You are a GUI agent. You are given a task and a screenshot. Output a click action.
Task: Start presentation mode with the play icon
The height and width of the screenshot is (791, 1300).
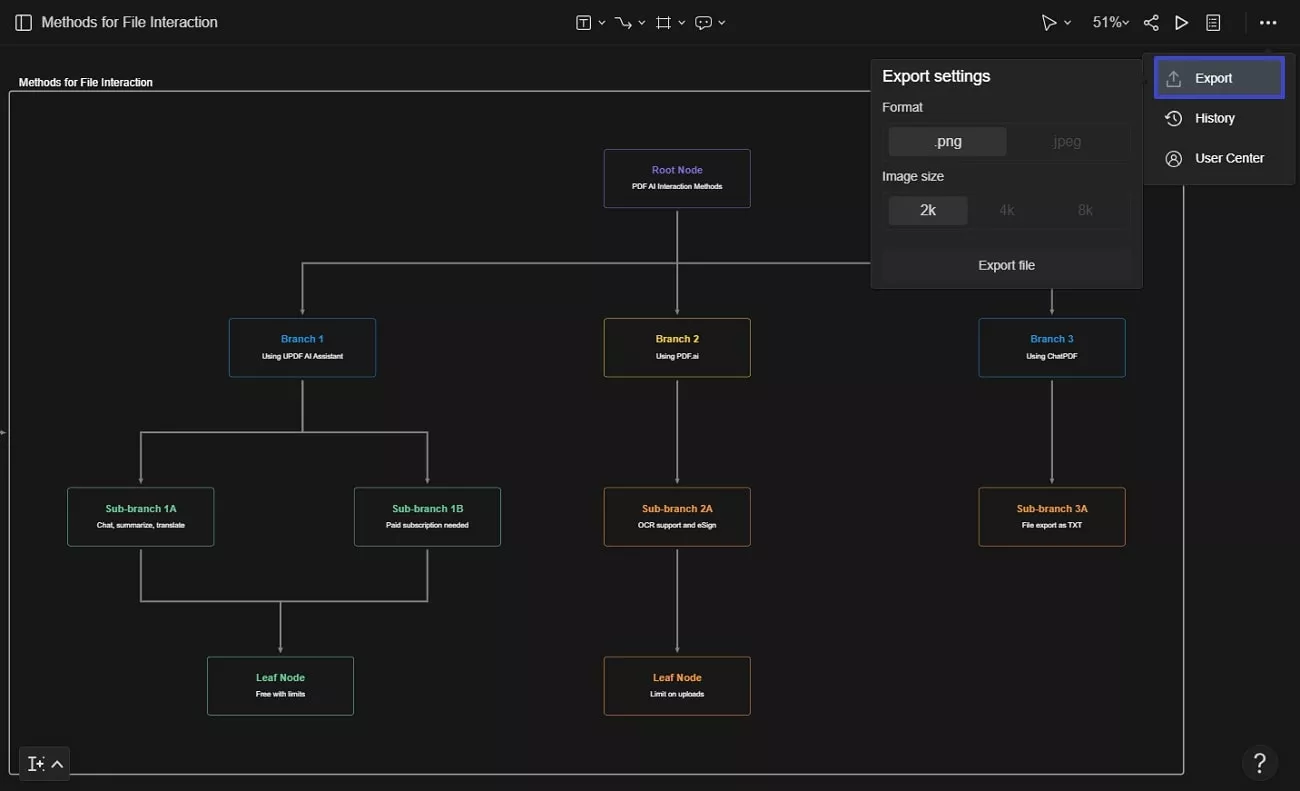pos(1181,21)
